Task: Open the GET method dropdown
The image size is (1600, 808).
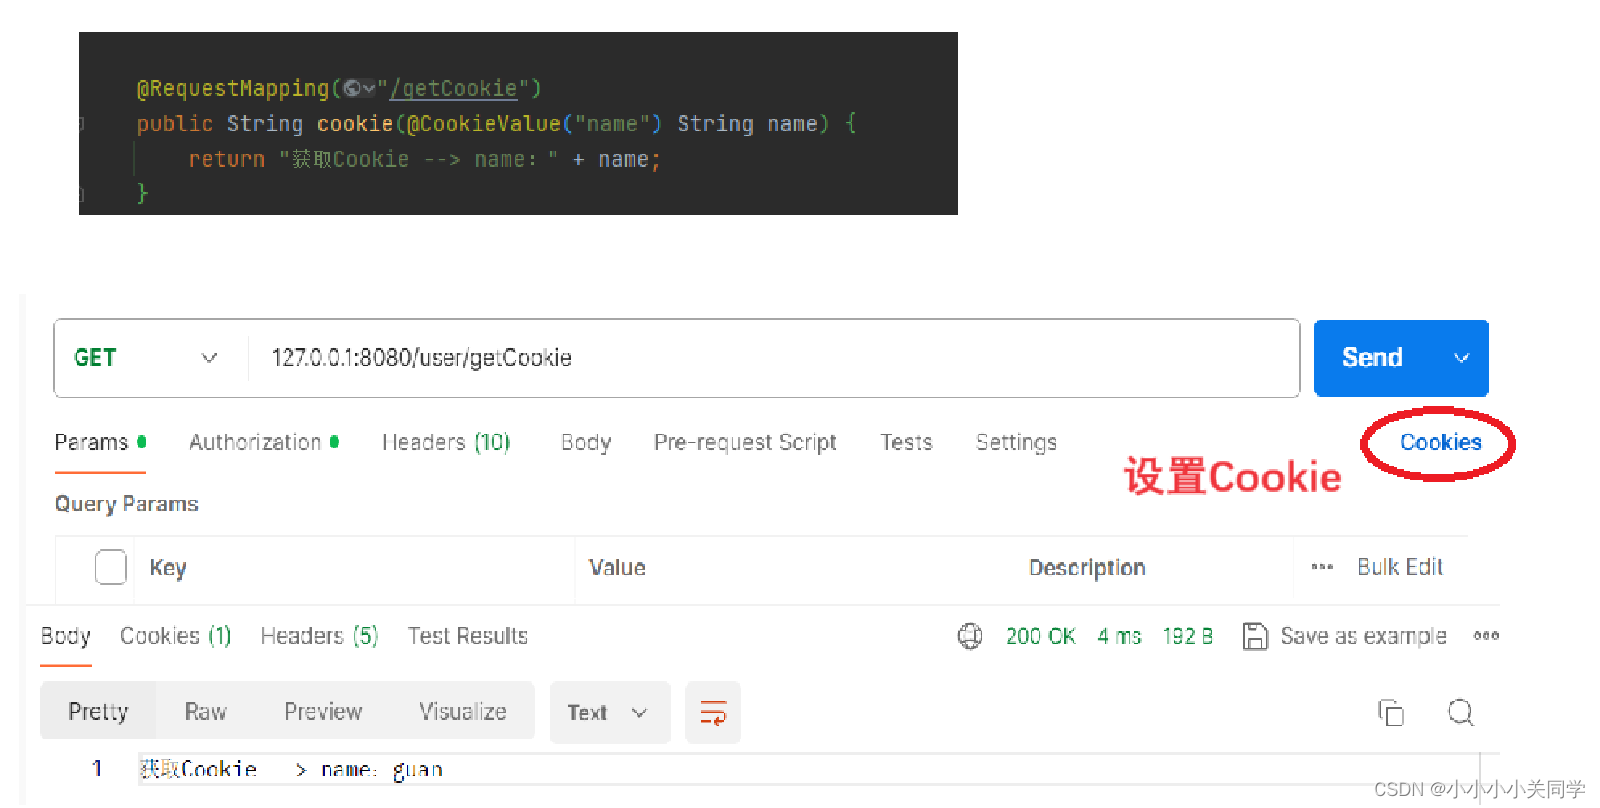Action: [x=146, y=358]
